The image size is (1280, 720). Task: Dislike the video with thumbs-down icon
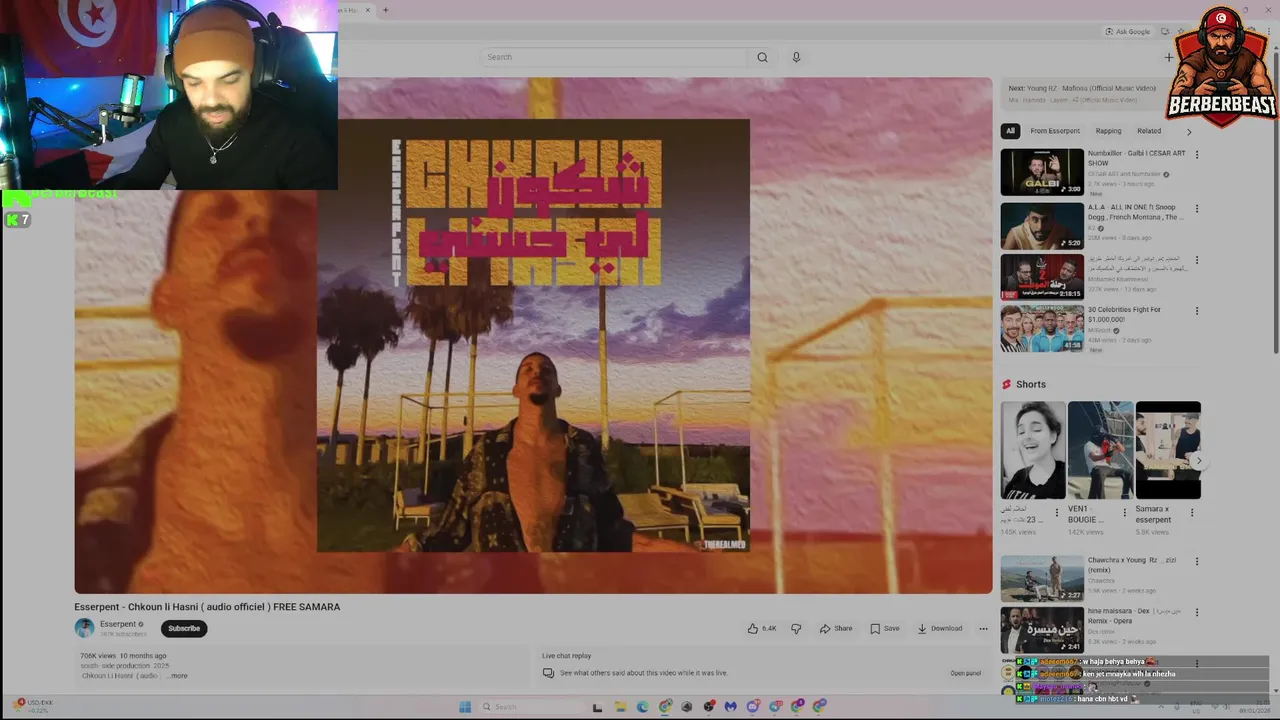pyautogui.click(x=796, y=628)
